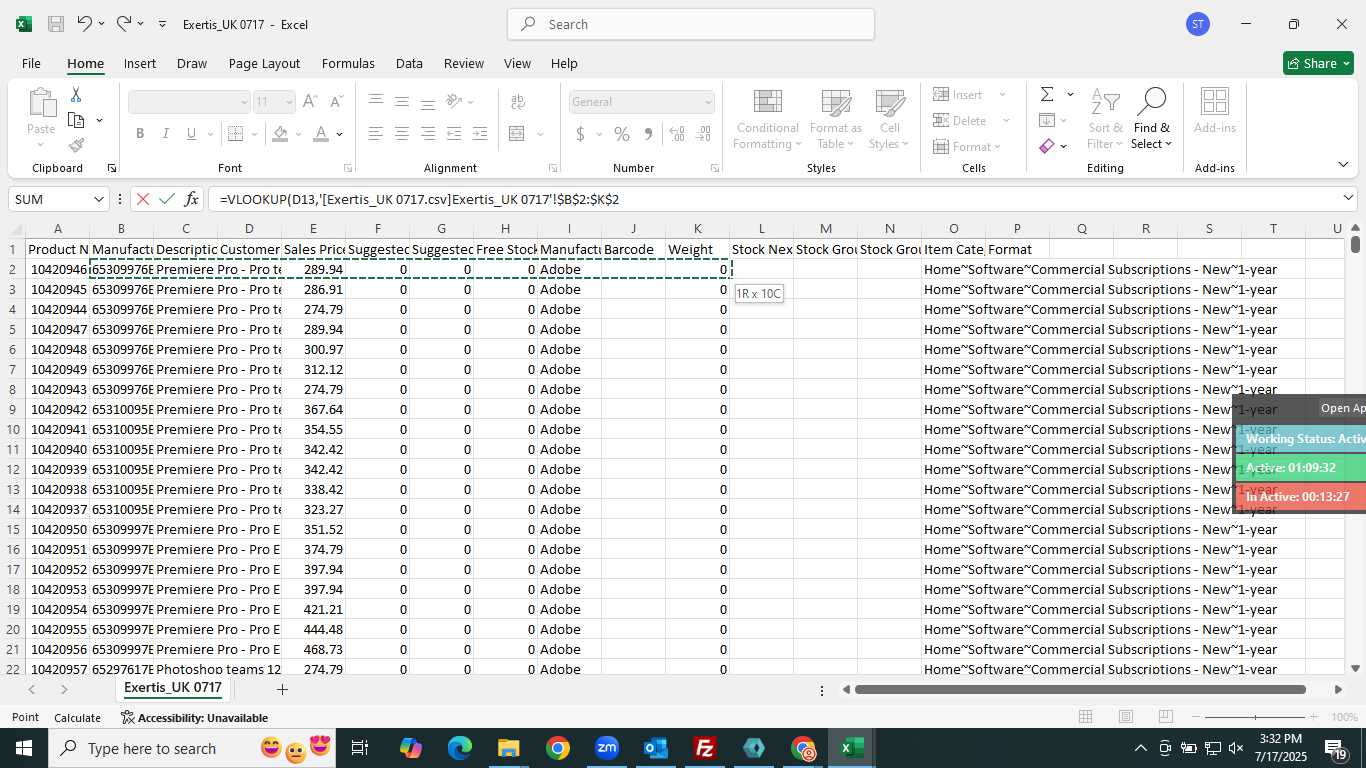
Task: Click the Cut scissors icon
Action: click(76, 95)
